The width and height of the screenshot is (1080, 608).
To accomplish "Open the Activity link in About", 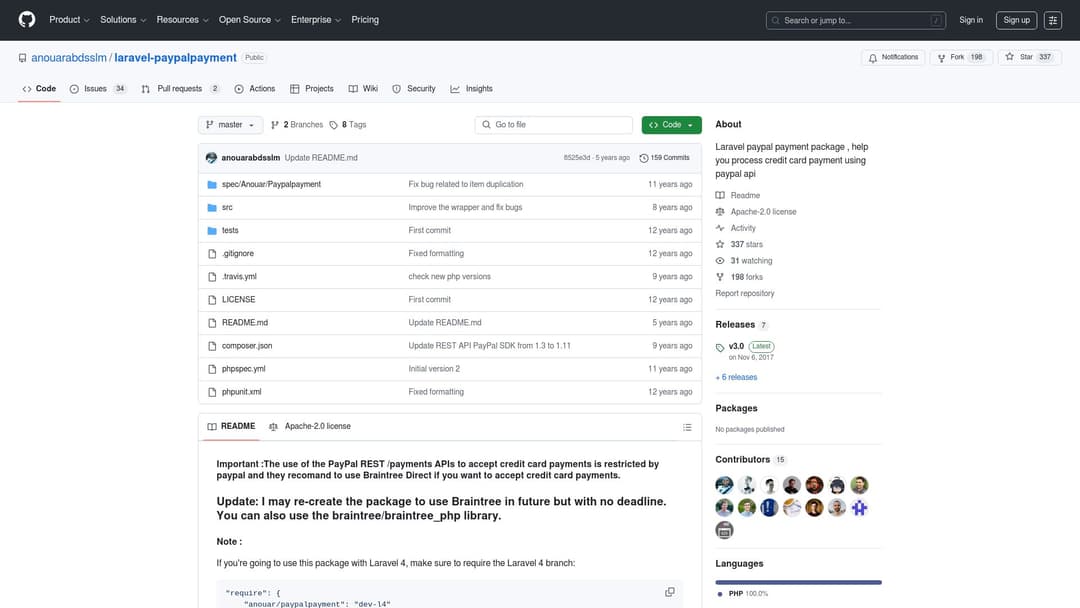I will pyautogui.click(x=736, y=228).
